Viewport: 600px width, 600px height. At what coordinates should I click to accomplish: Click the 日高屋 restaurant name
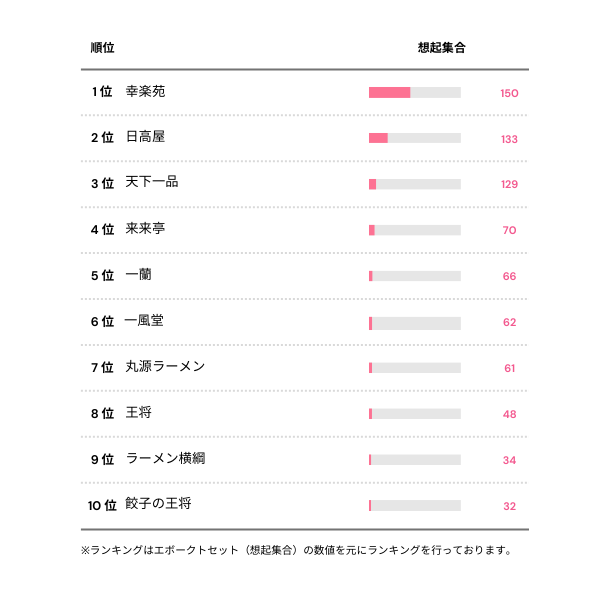point(145,137)
